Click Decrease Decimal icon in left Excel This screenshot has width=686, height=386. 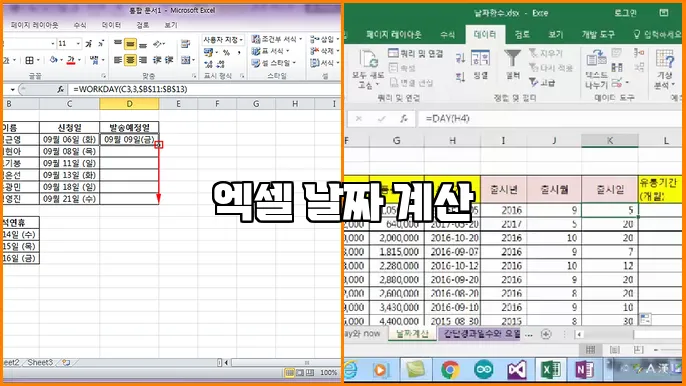coord(220,64)
